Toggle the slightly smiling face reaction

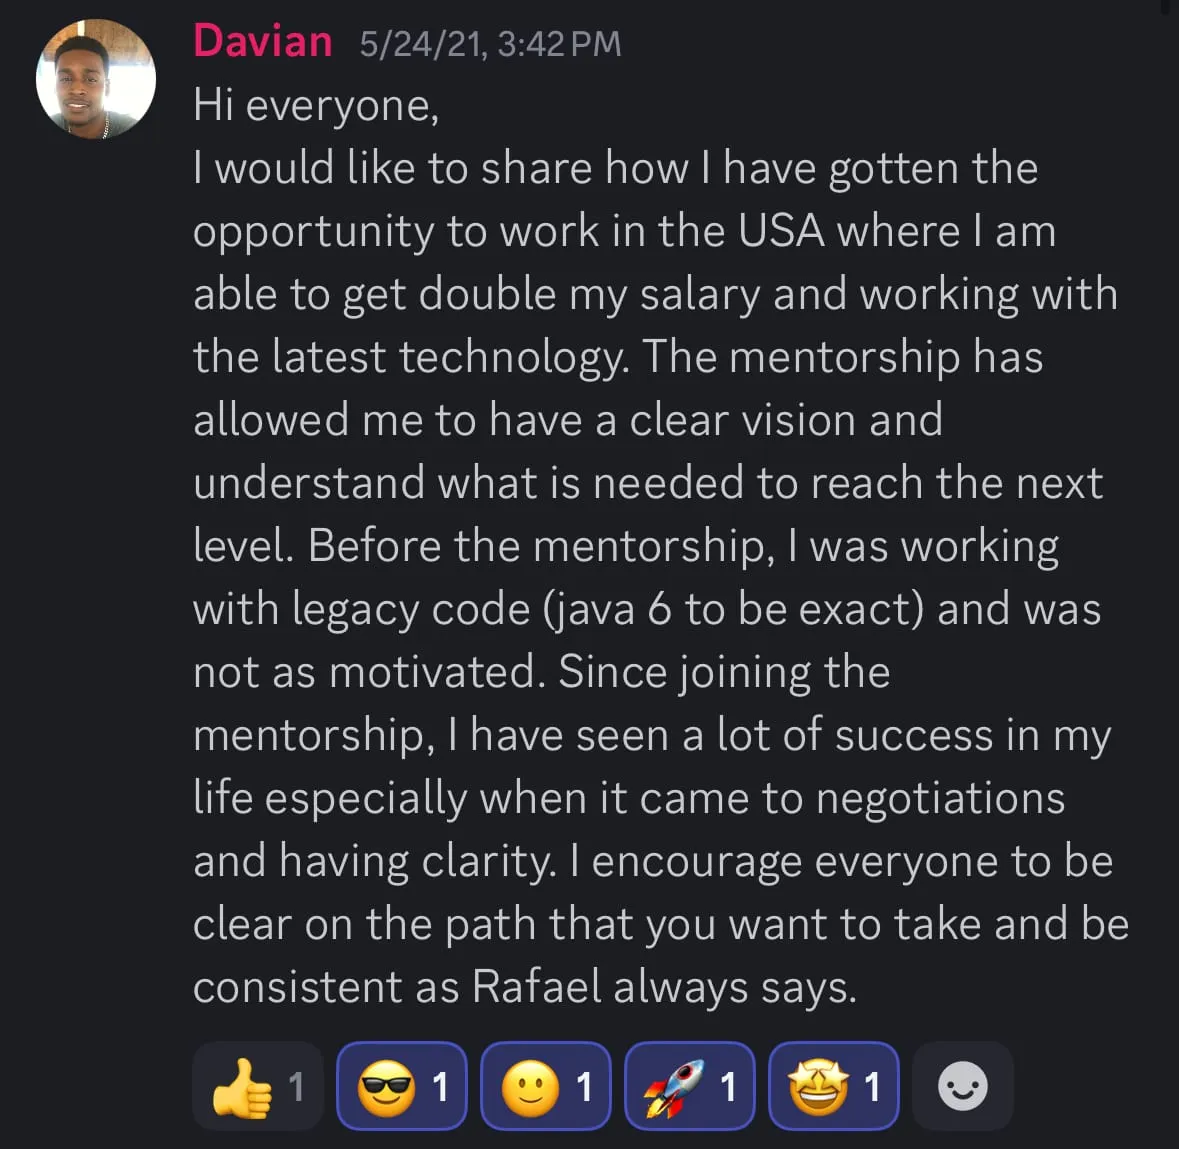[545, 1086]
